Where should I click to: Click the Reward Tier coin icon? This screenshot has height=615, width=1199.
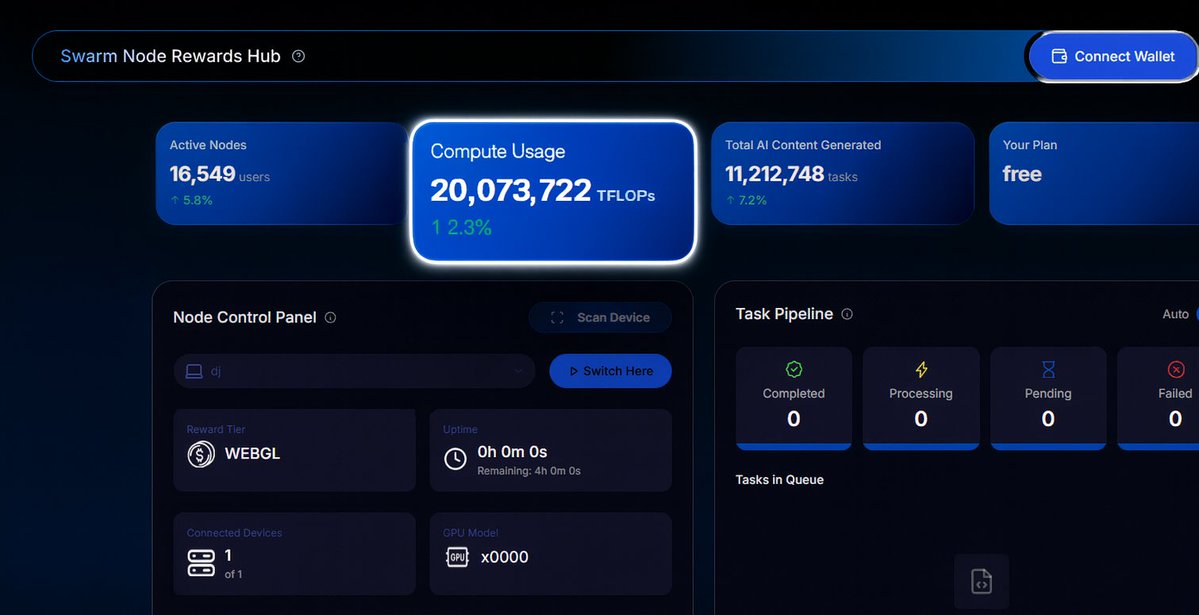point(201,454)
